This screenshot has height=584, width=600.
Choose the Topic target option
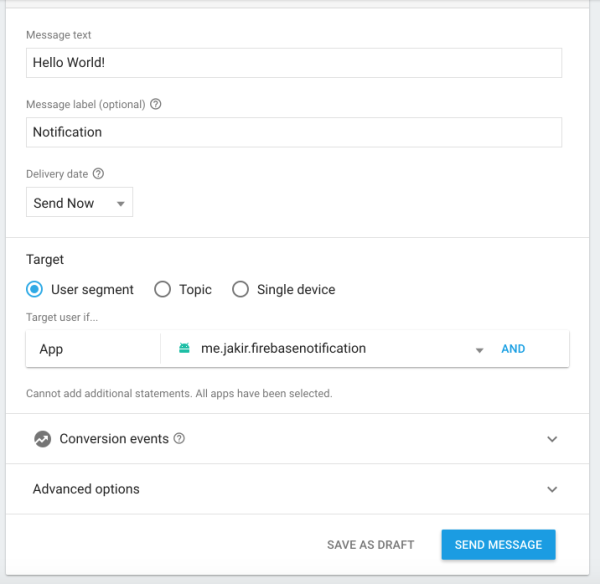click(162, 289)
